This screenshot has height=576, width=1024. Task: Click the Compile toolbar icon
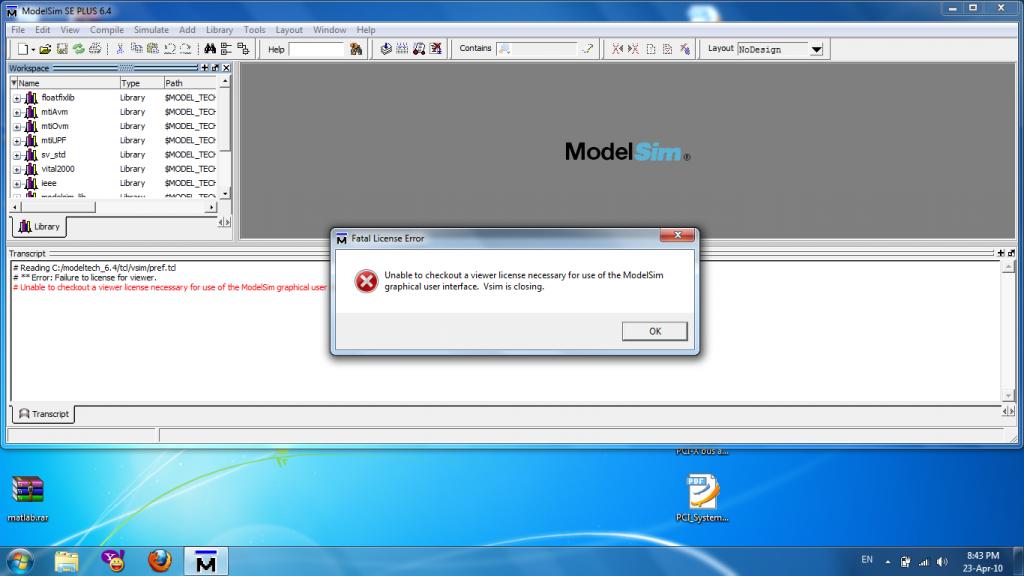point(386,49)
